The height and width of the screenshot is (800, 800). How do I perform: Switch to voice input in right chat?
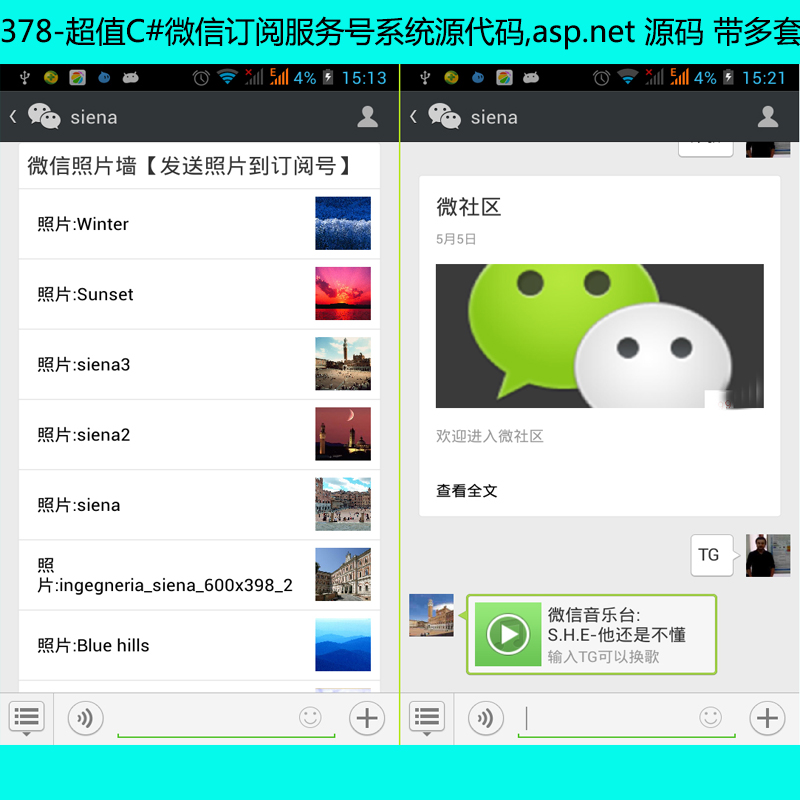tap(486, 718)
